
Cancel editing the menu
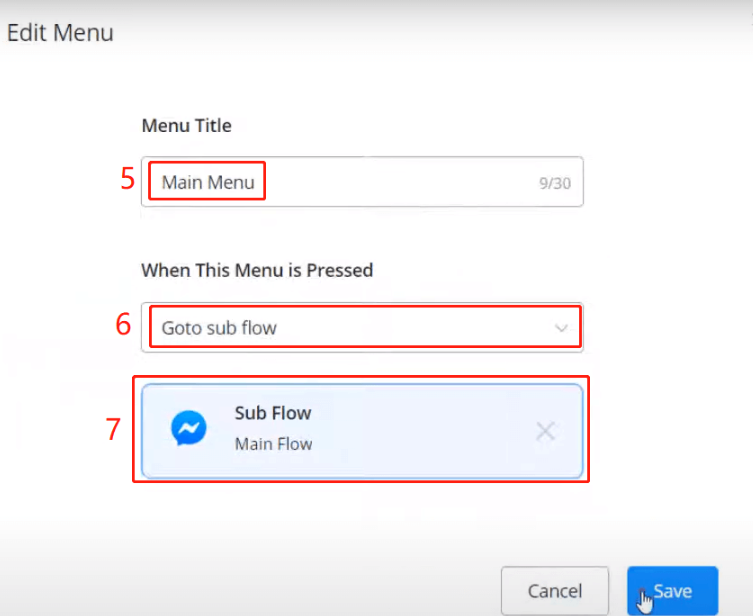tap(555, 592)
